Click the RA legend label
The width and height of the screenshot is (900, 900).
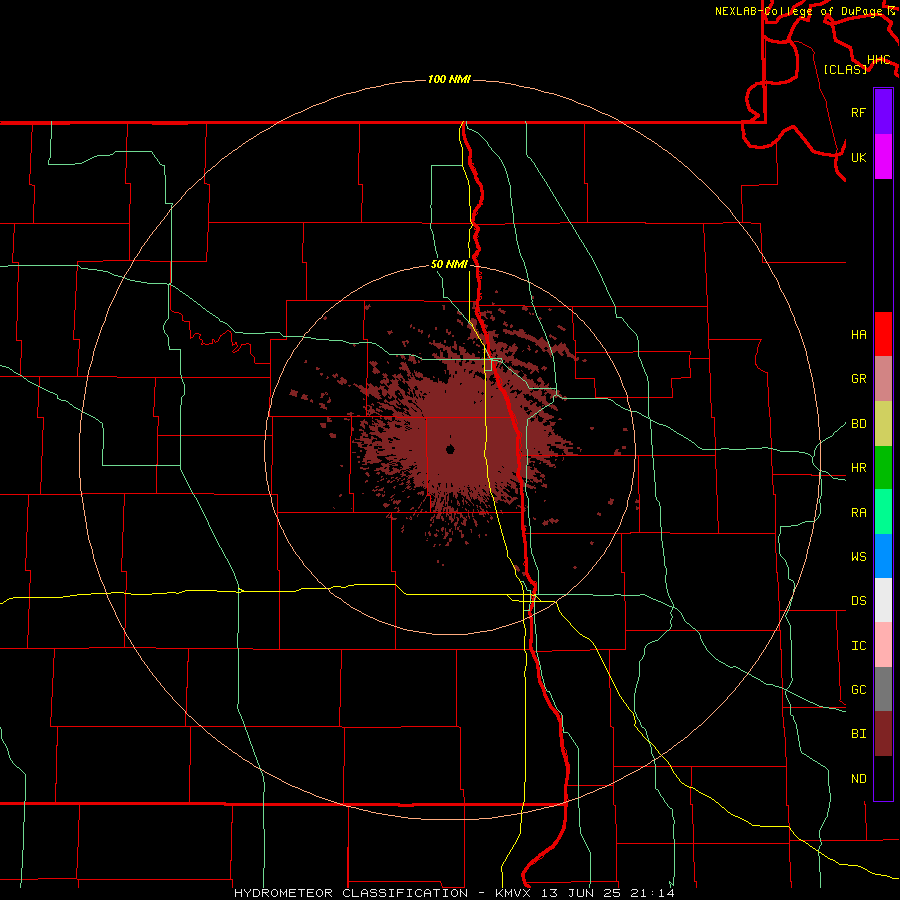pyautogui.click(x=858, y=512)
